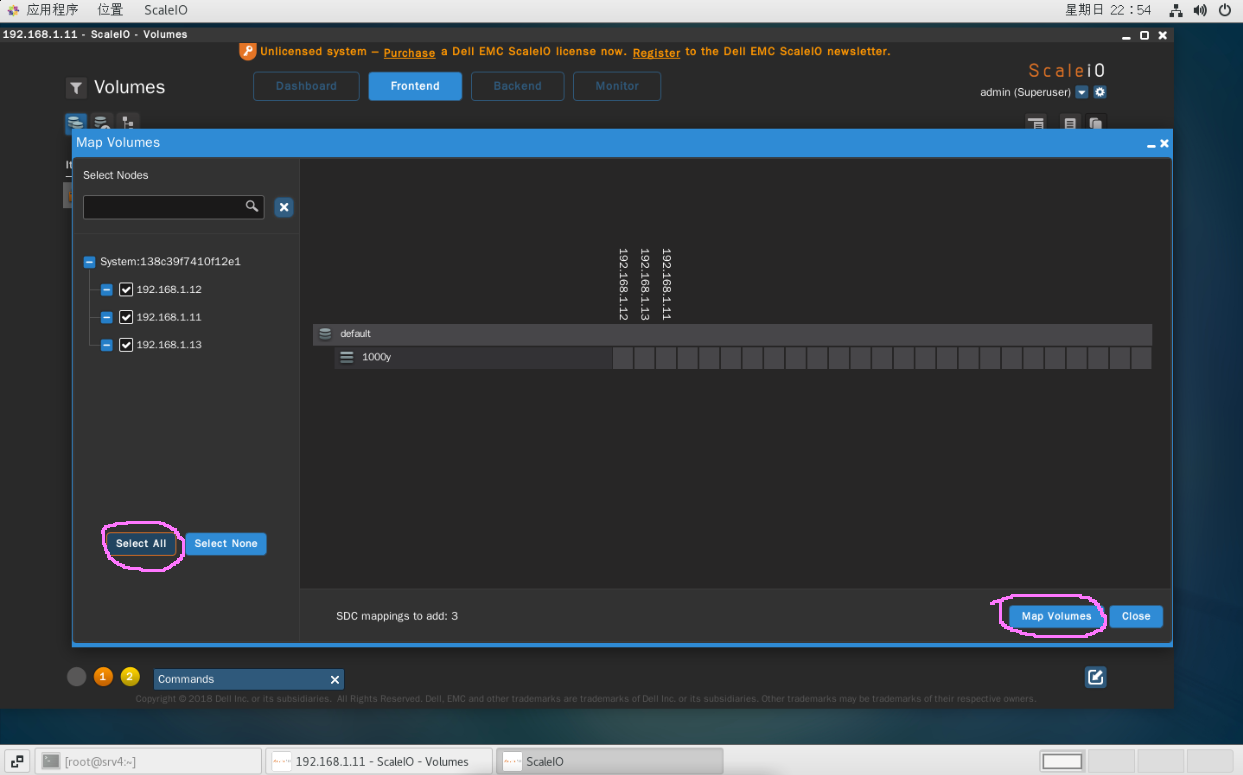
Task: Switch to the Dashboard tab
Action: 306,86
